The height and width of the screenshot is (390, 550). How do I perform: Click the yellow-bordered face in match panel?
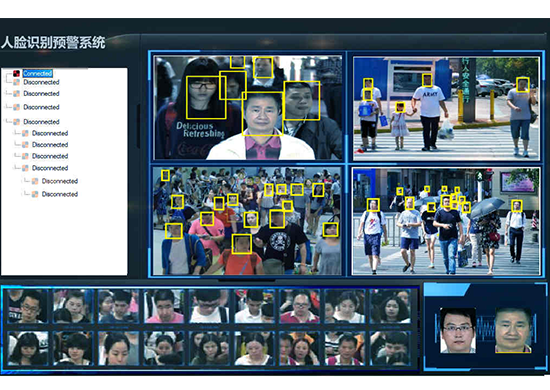tap(513, 330)
